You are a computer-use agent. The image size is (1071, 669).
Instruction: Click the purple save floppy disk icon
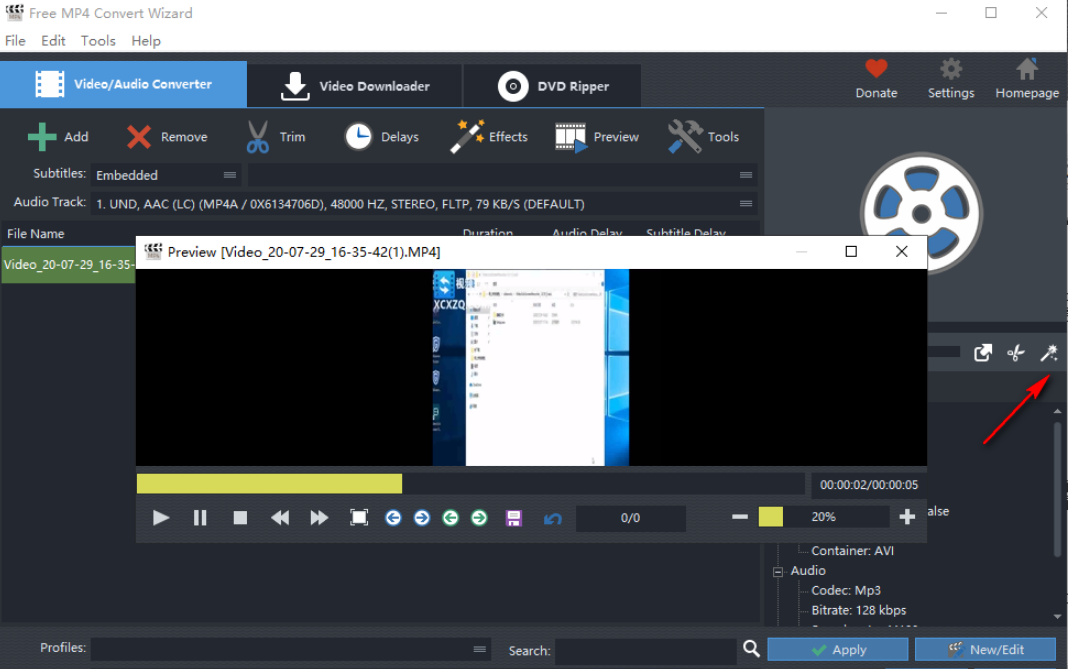pos(514,518)
